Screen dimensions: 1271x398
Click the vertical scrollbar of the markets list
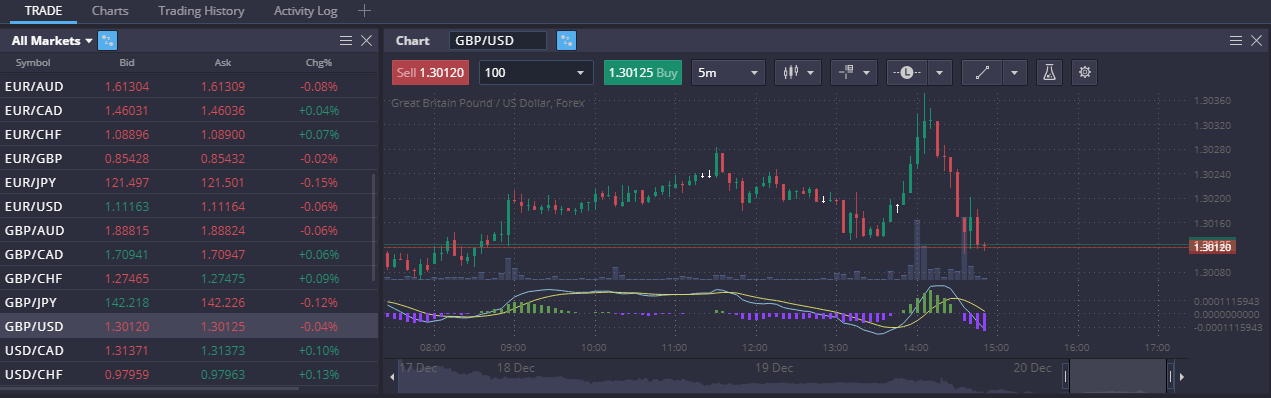pos(375,228)
